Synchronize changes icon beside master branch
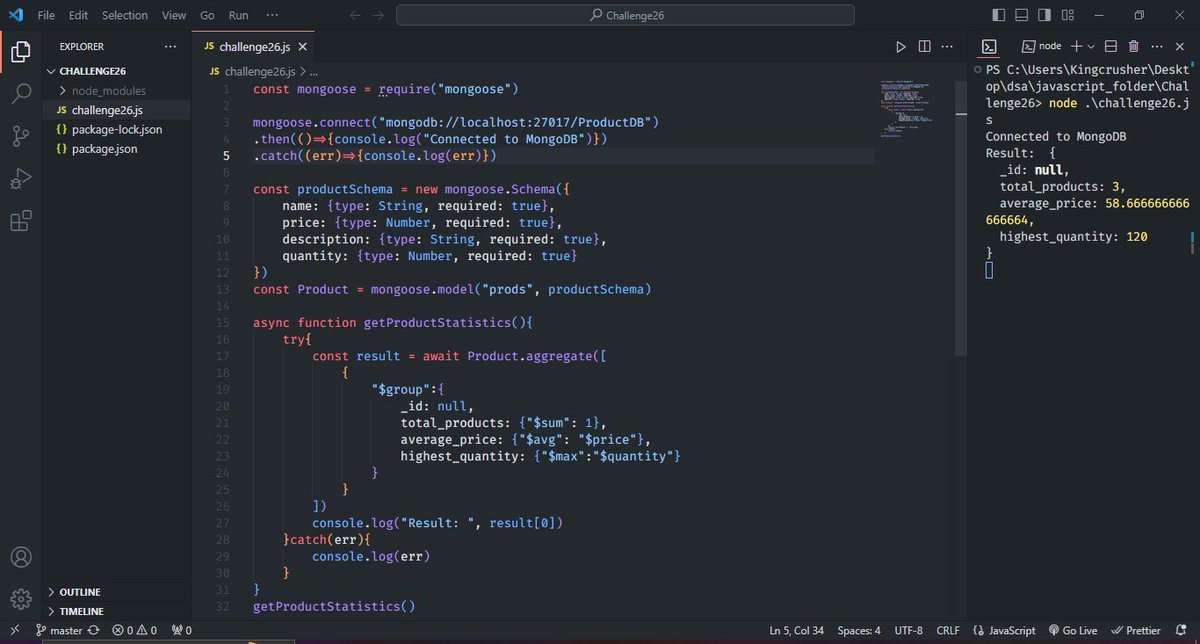 coord(93,631)
